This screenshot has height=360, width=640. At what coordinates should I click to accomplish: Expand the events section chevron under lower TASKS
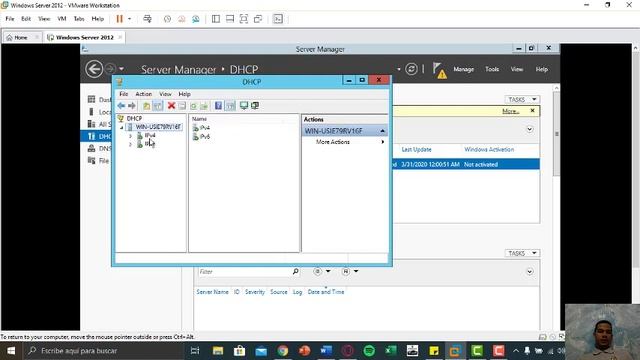click(x=529, y=272)
